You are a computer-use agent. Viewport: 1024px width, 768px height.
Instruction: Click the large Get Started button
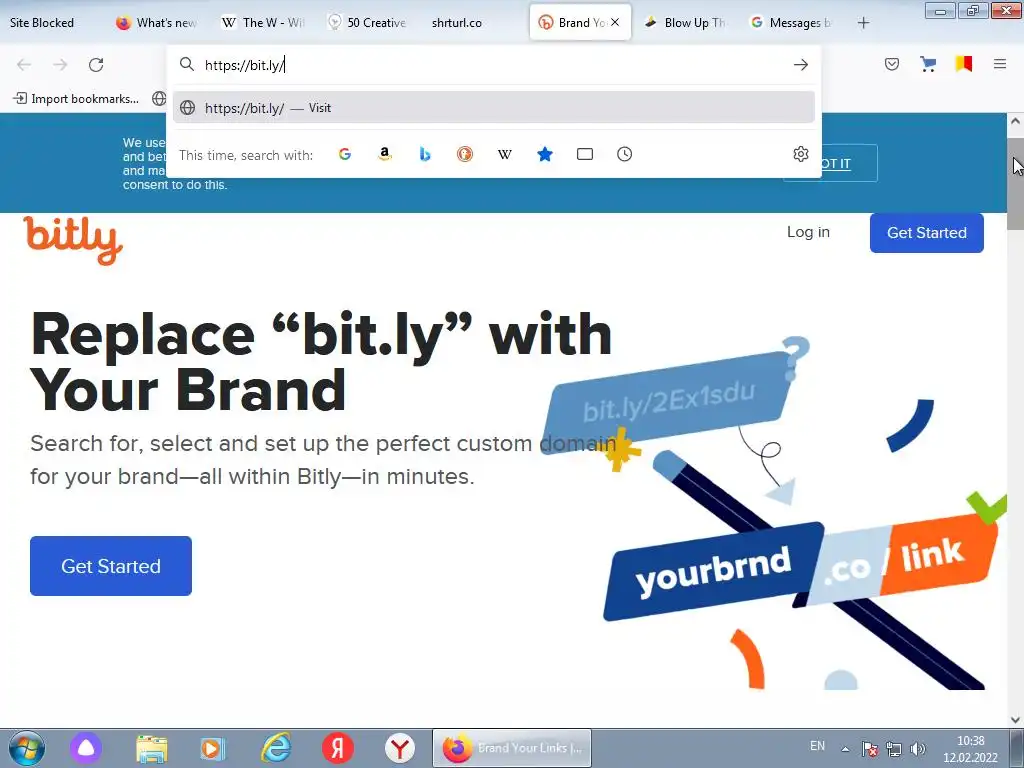pyautogui.click(x=111, y=566)
